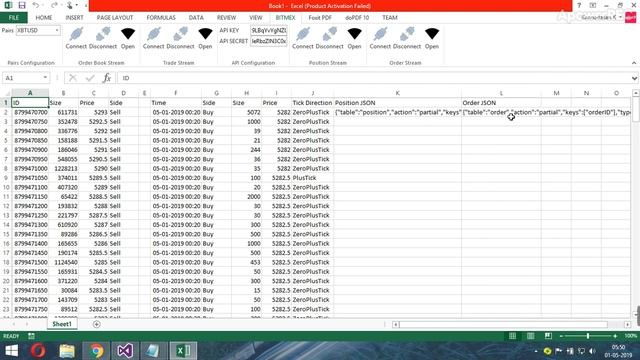Click the API KEY input field
The image size is (640, 360).
click(269, 30)
